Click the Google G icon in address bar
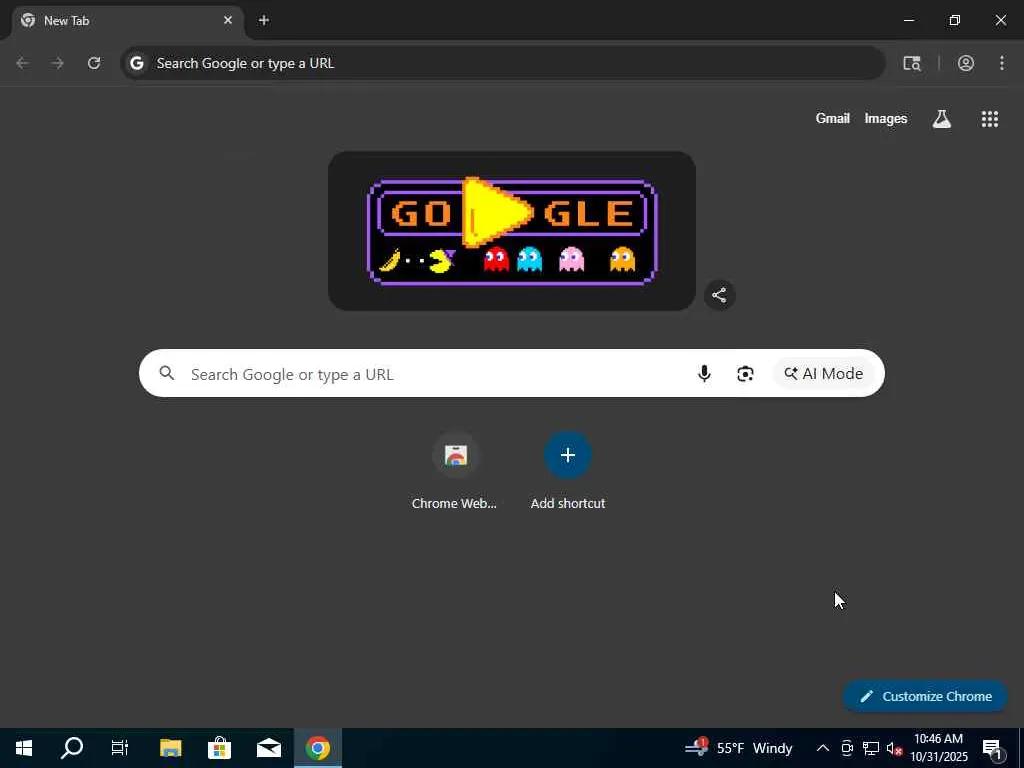Screen dimensions: 1024x768 [x=137, y=63]
